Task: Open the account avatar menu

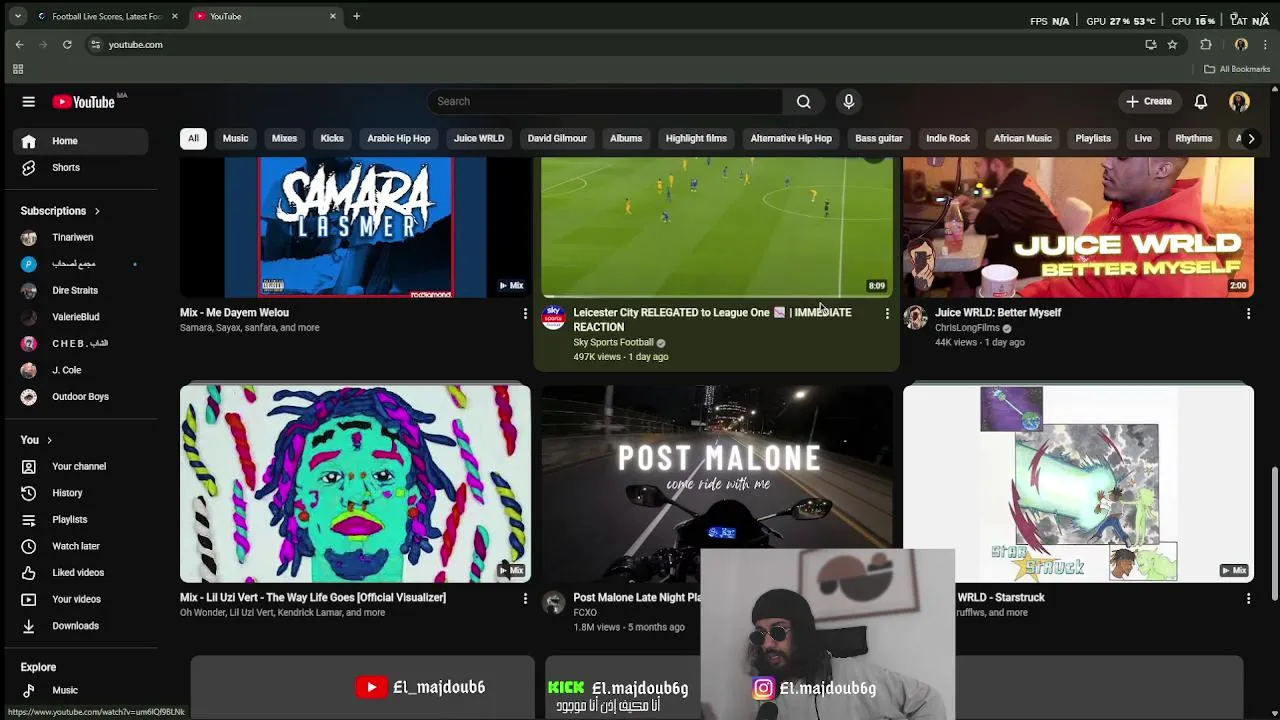Action: (x=1239, y=101)
